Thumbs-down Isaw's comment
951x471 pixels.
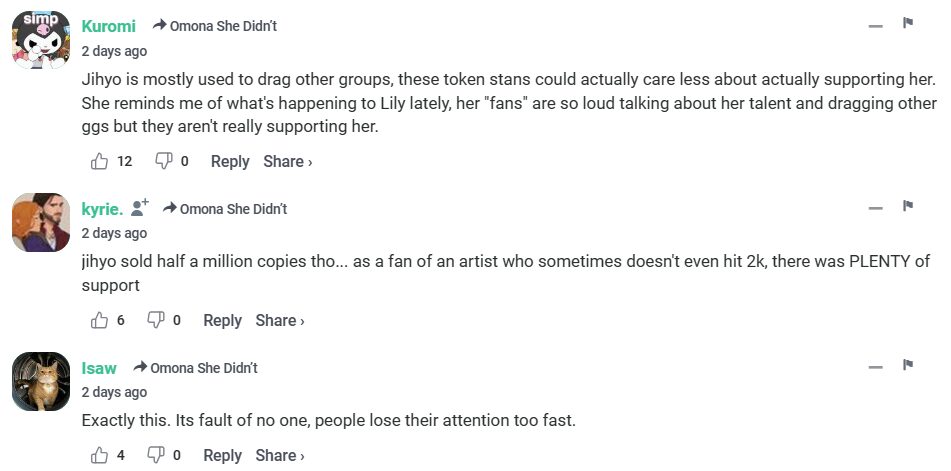tap(156, 455)
